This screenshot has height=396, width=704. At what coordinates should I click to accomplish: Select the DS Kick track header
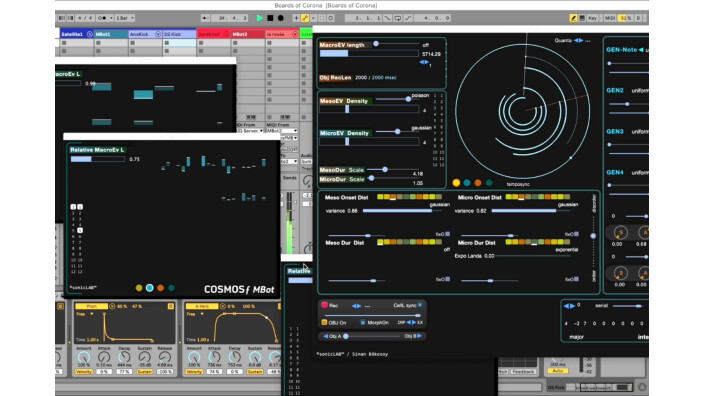(179, 34)
